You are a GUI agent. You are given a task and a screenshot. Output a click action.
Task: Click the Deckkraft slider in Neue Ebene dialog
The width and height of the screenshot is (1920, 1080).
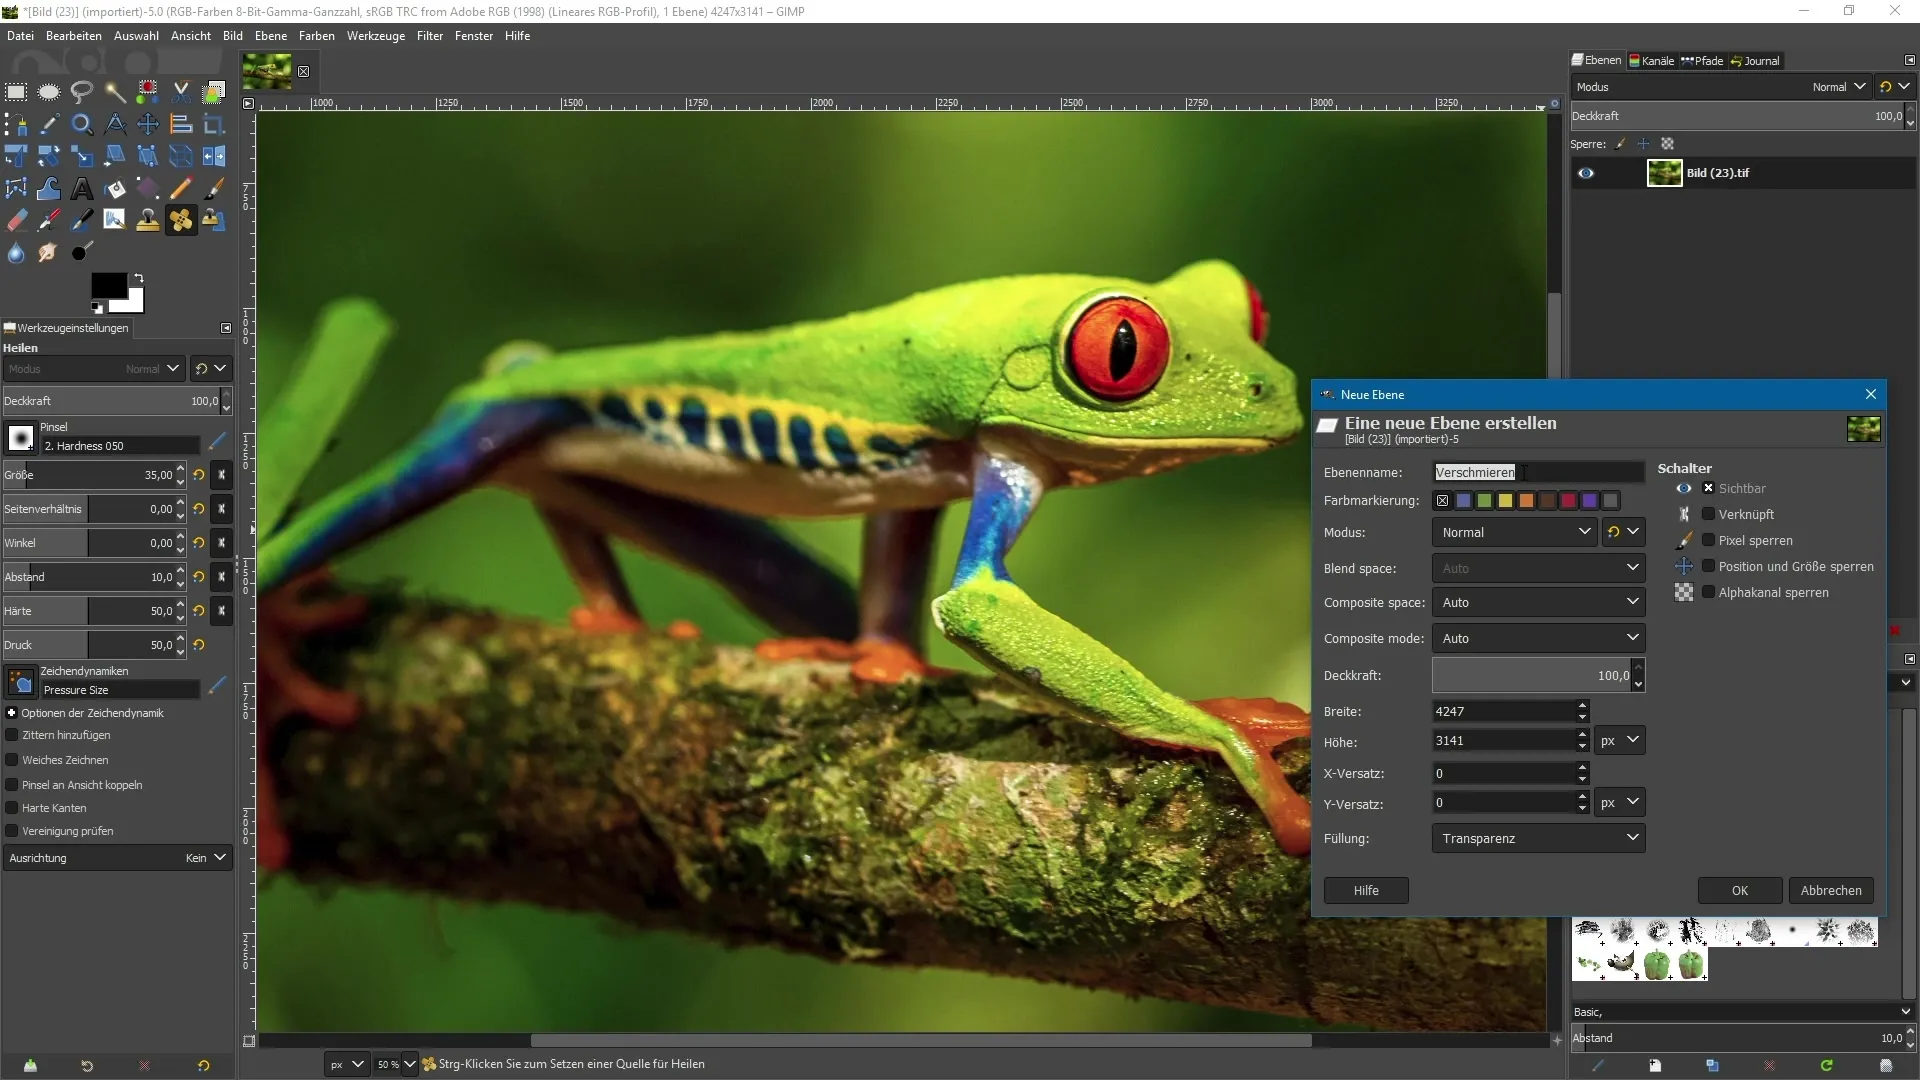click(x=1531, y=675)
